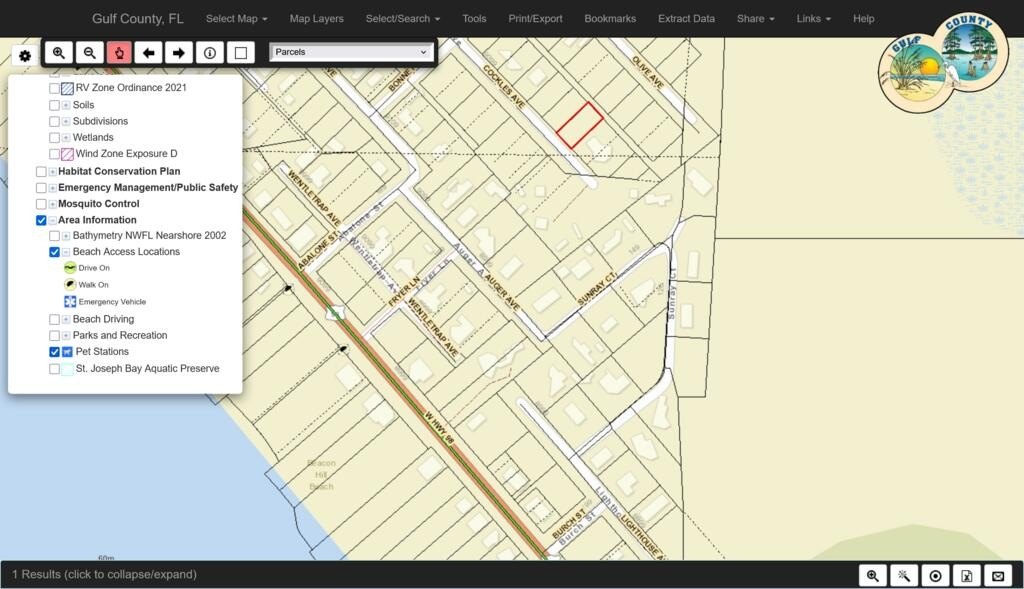1024x589 pixels.
Task: Click the RV Zone Ordinance hatch symbol
Action: [67, 88]
